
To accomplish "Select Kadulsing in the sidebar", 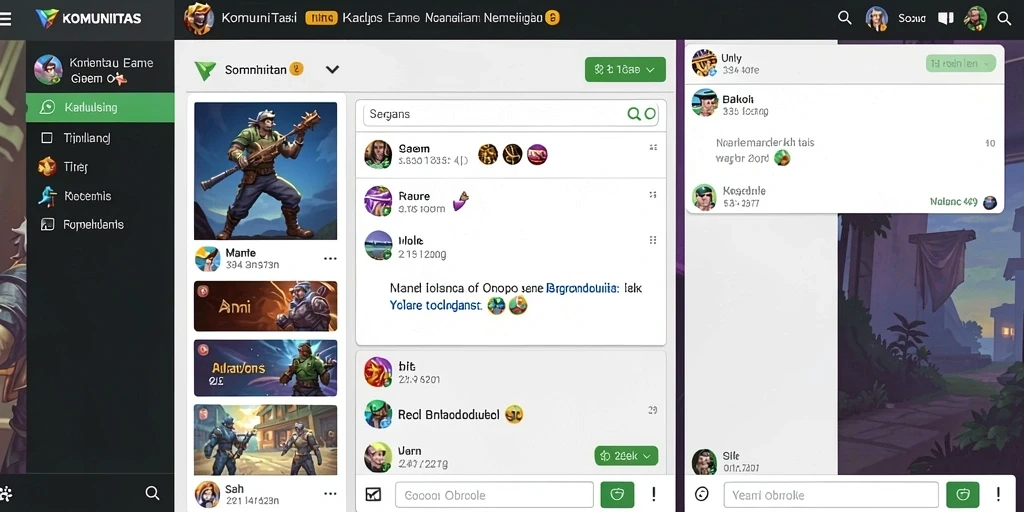I will click(x=100, y=108).
